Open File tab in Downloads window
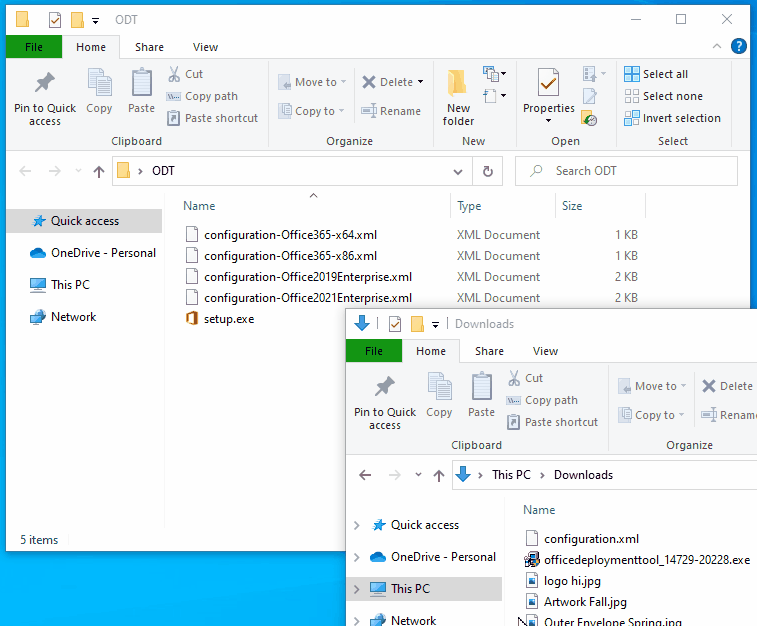The image size is (757, 626). click(x=374, y=351)
